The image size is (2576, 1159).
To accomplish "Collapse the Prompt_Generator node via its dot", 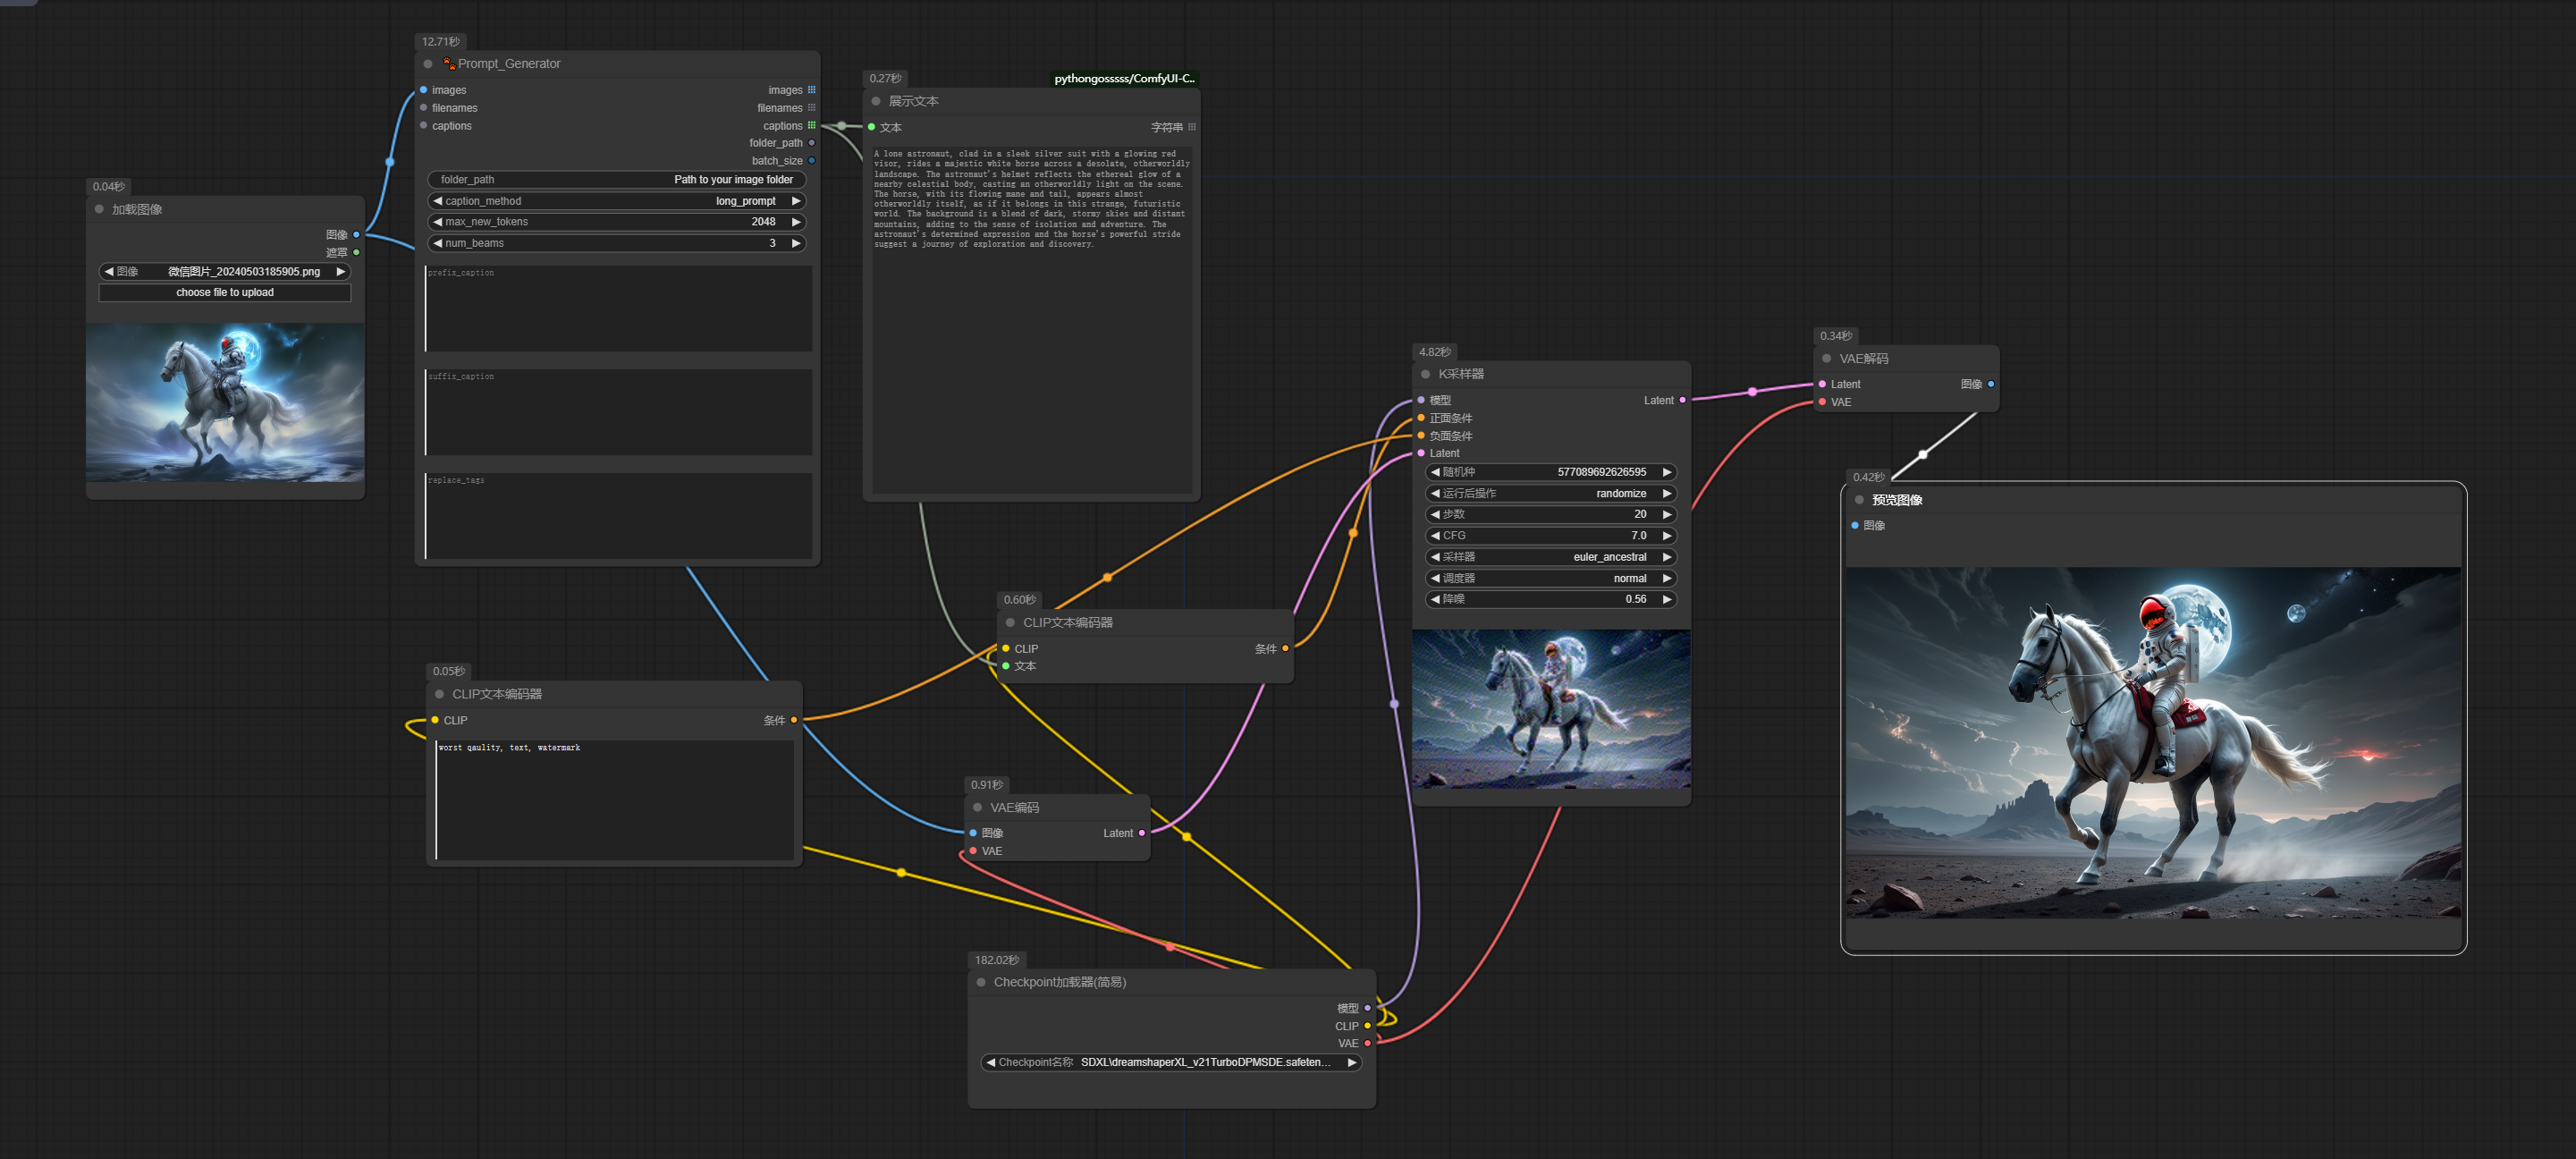I will point(428,64).
